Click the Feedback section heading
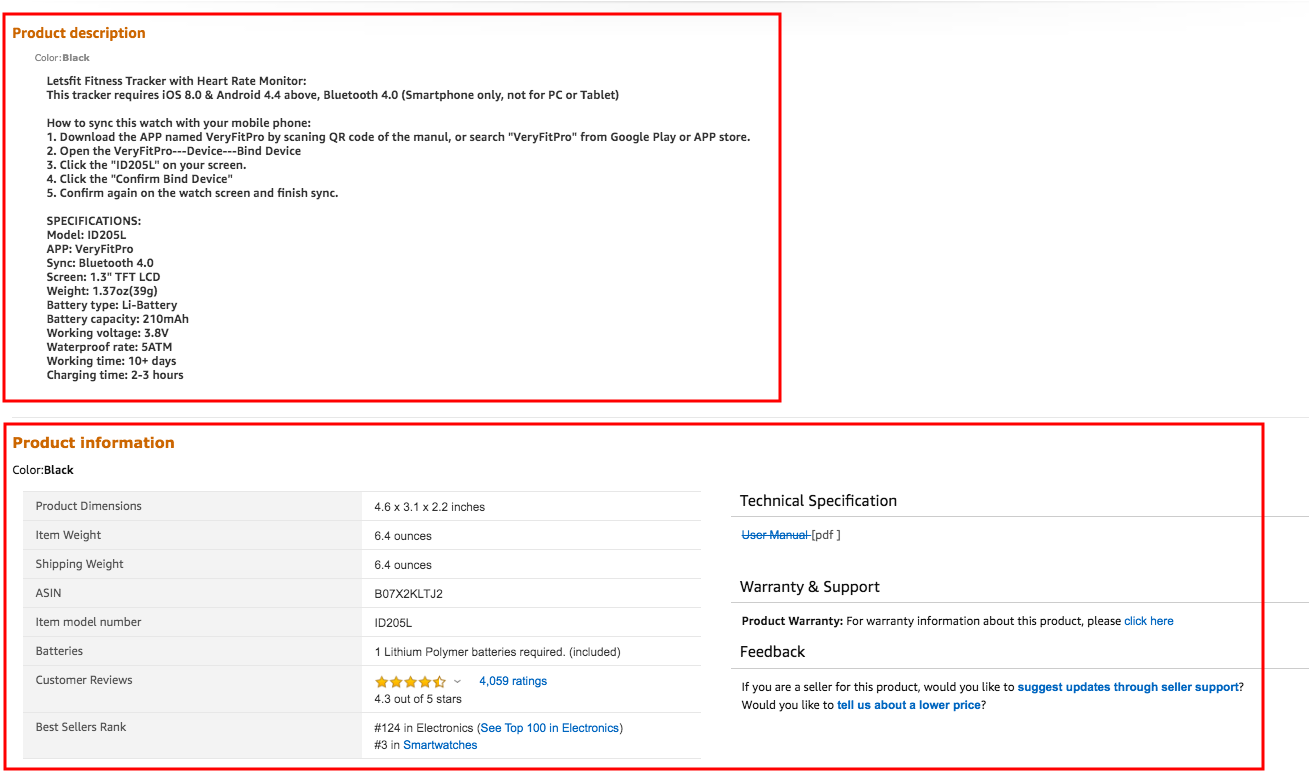 tap(775, 651)
